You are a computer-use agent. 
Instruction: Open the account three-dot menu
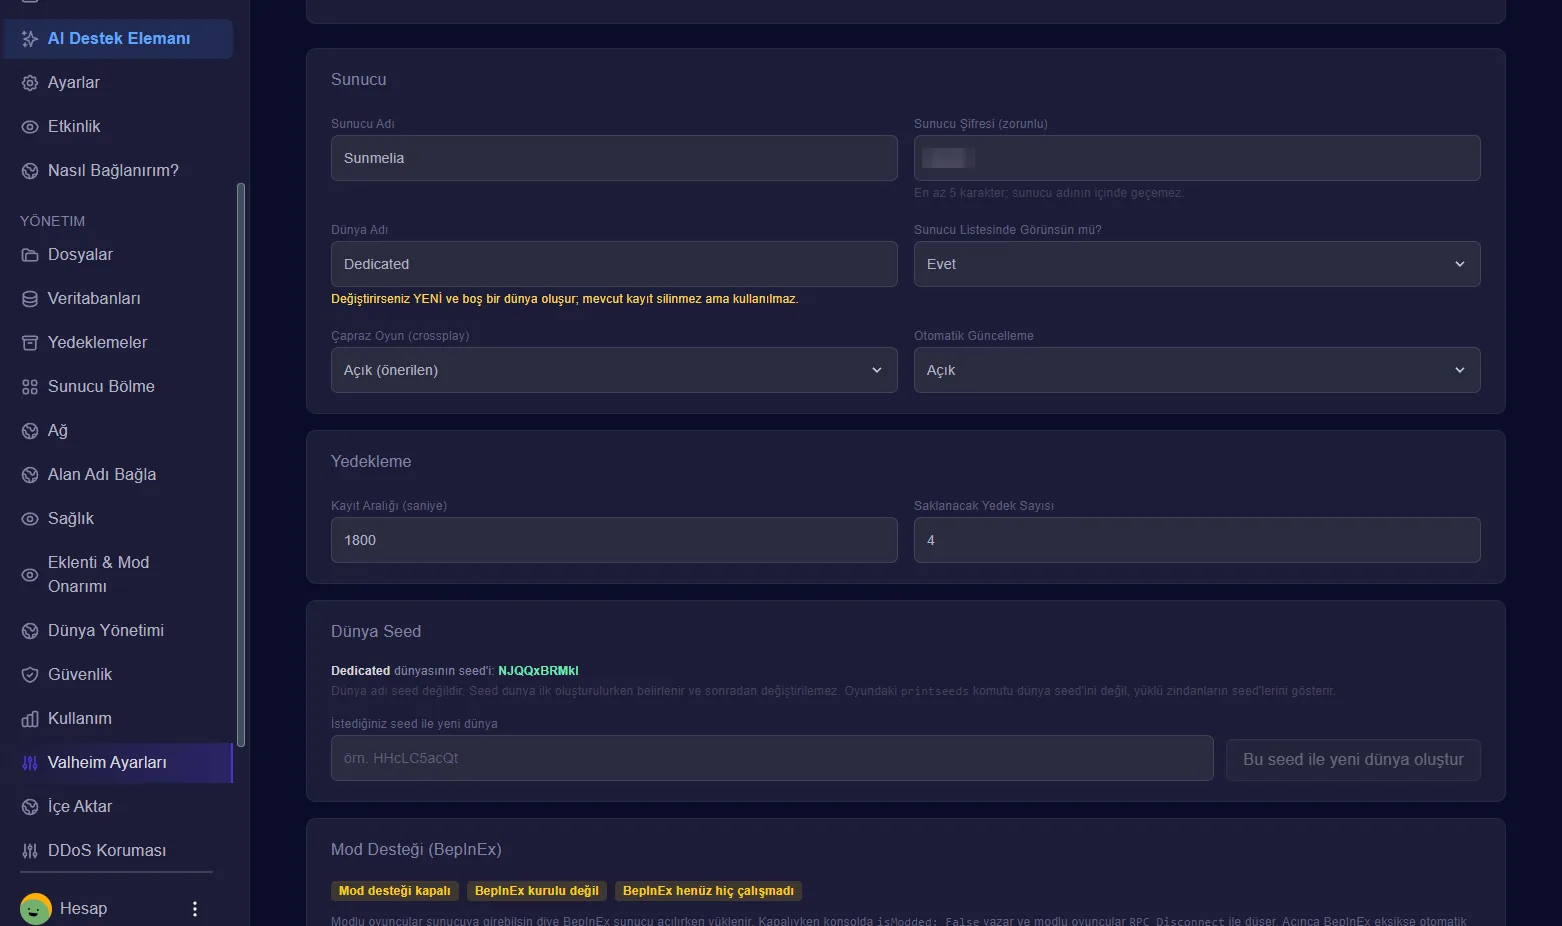(195, 908)
